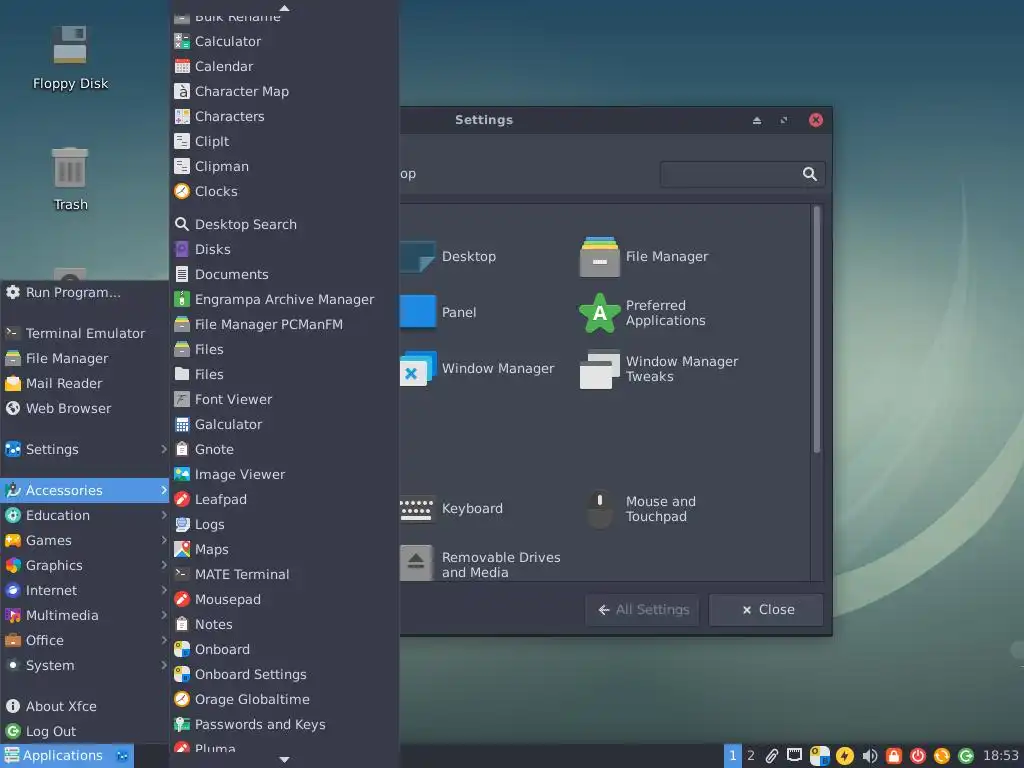Open About Xfce
The image size is (1024, 768).
(x=84, y=706)
